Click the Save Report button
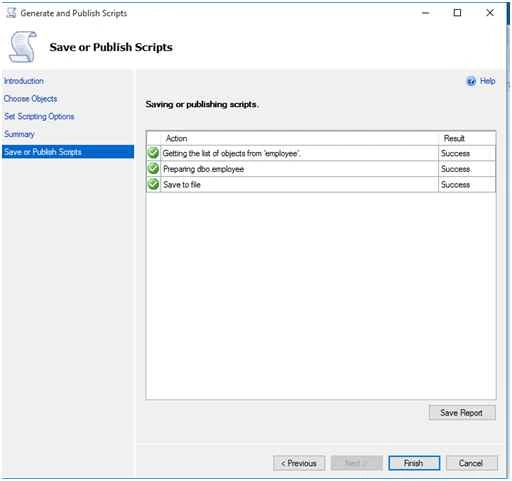Image resolution: width=512 pixels, height=481 pixels. click(462, 413)
